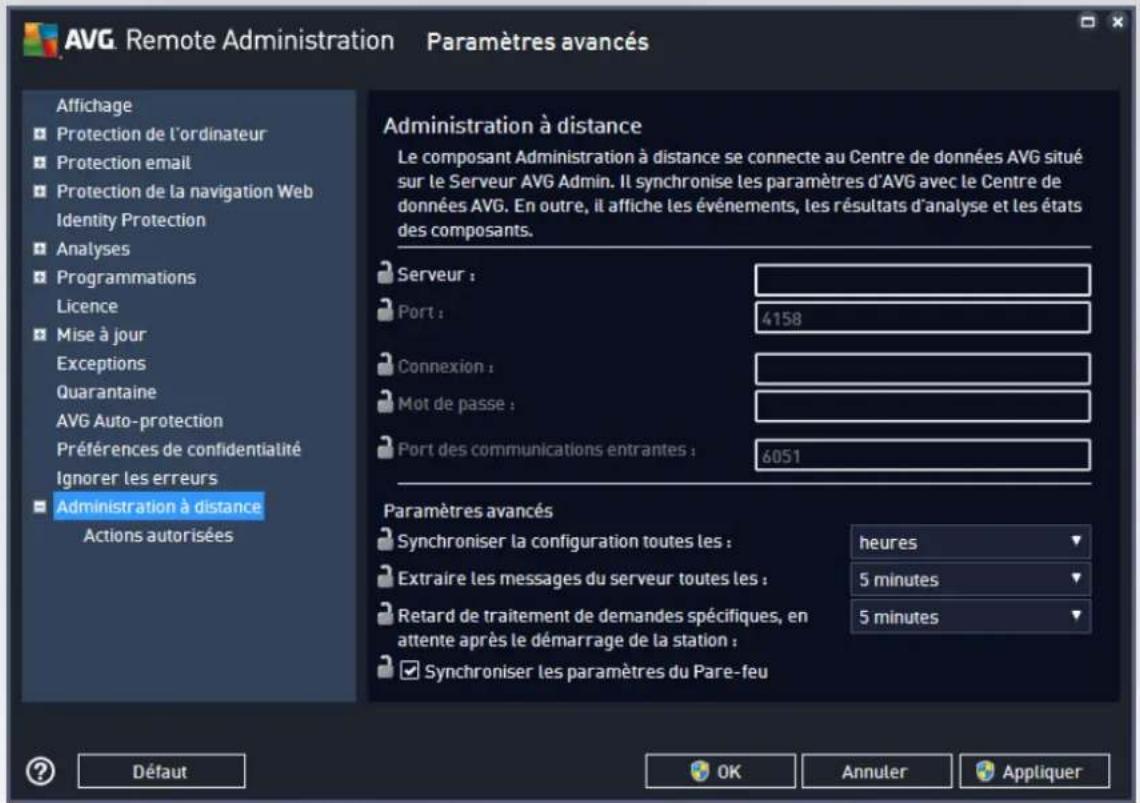Select Ignorer les erreurs item

137,478
